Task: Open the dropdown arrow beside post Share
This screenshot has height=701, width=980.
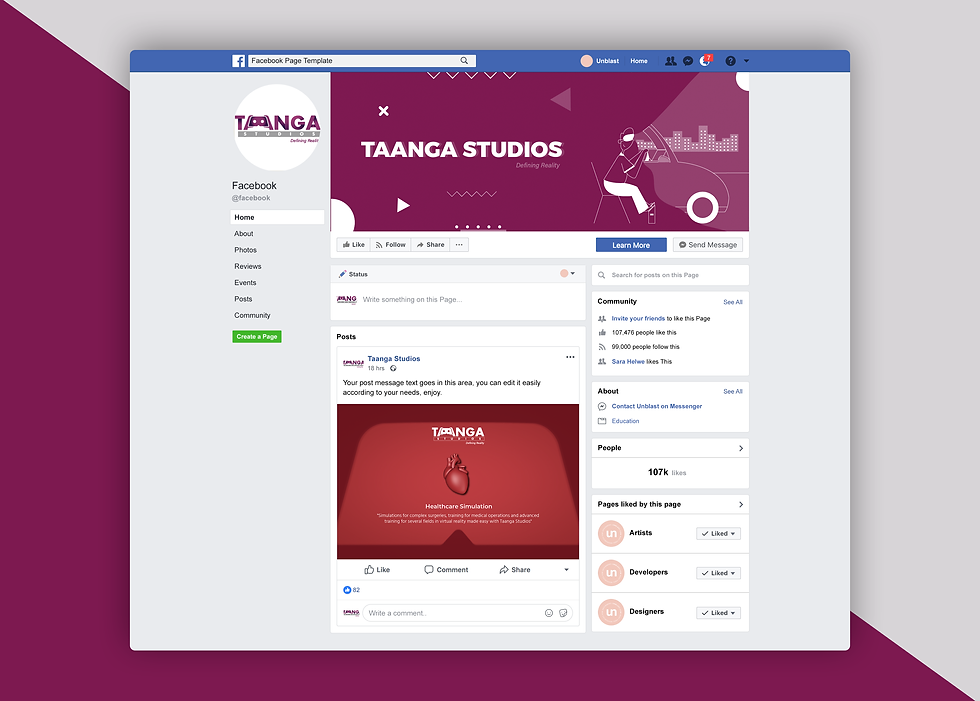Action: click(x=566, y=570)
